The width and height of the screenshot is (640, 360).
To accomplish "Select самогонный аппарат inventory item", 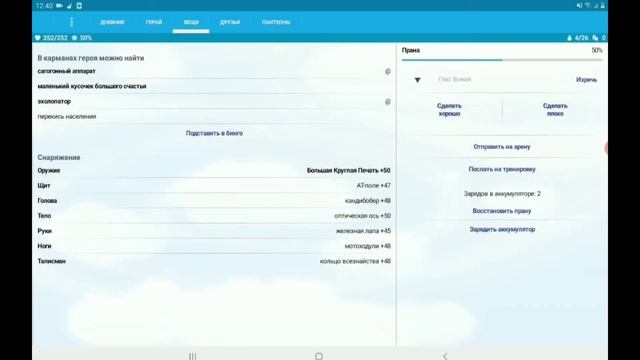I will point(67,71).
